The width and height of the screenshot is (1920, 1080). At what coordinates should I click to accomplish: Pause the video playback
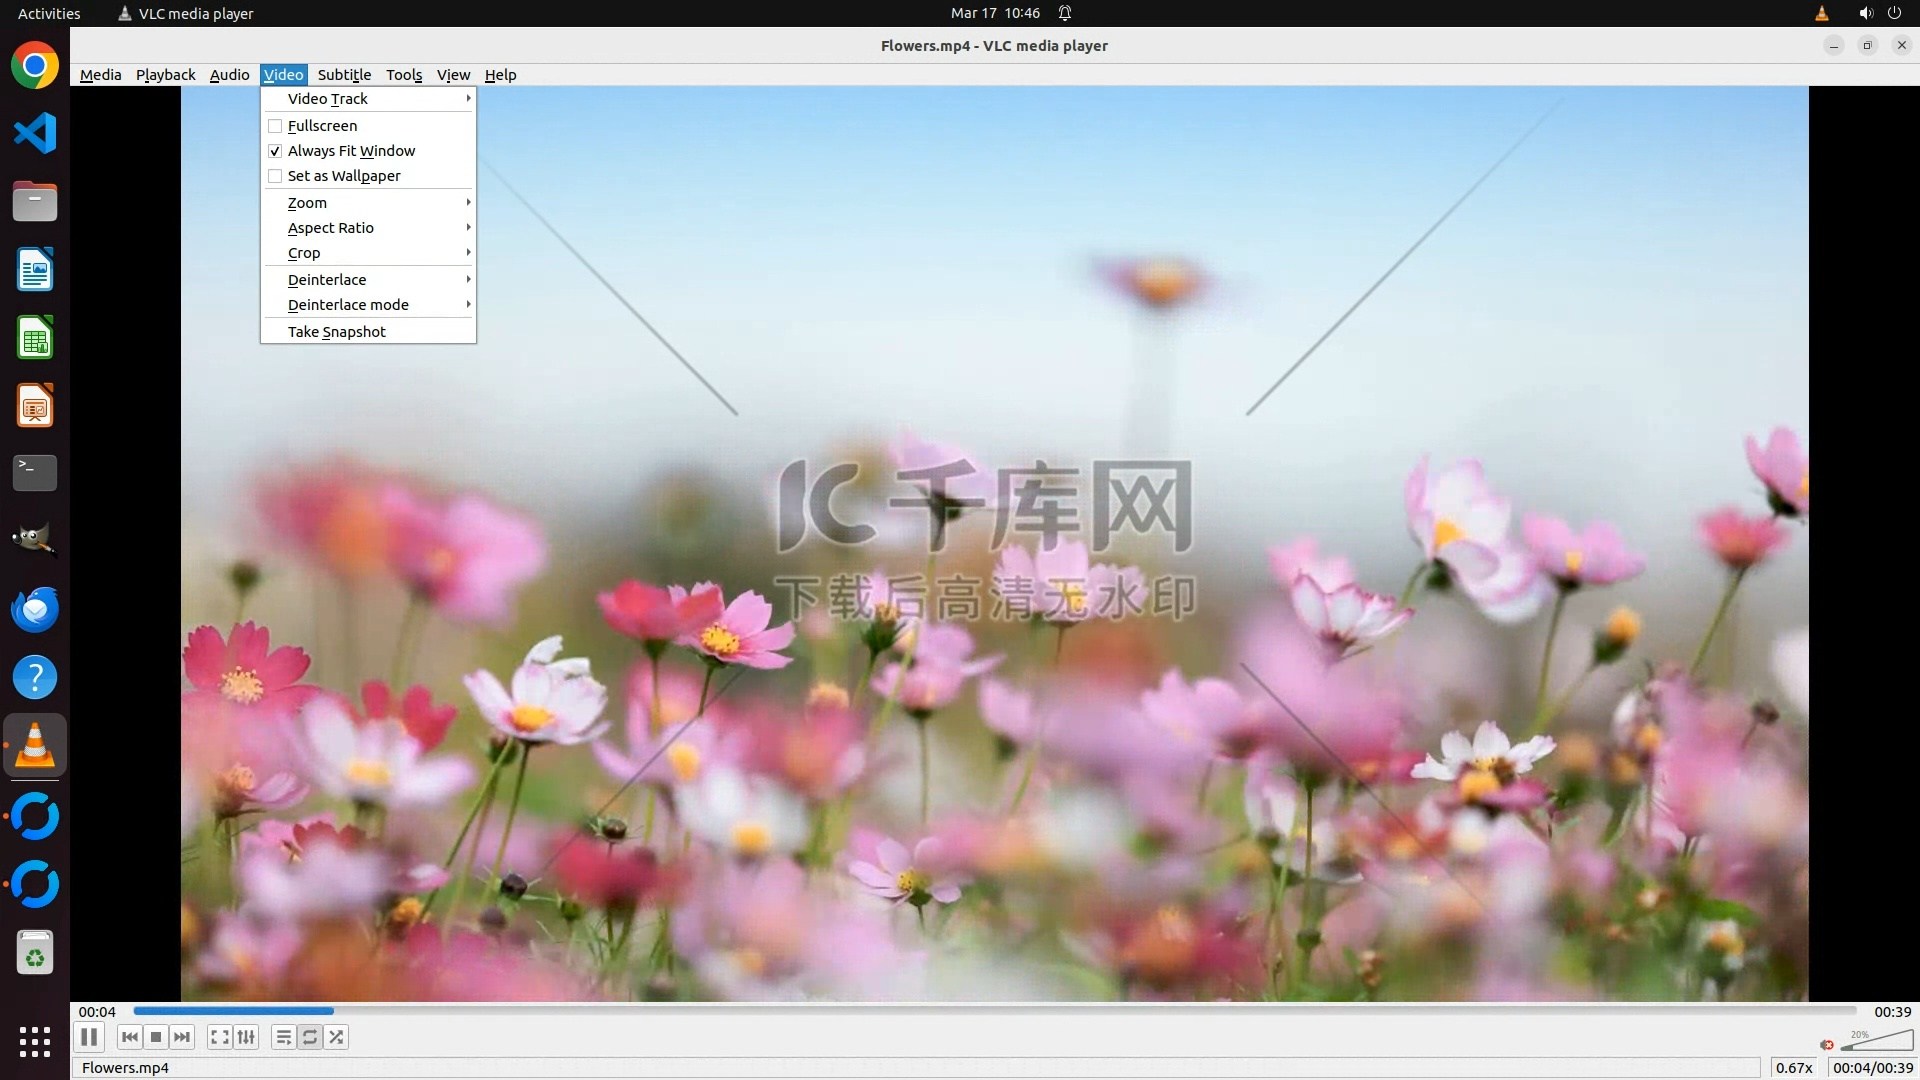tap(89, 1037)
